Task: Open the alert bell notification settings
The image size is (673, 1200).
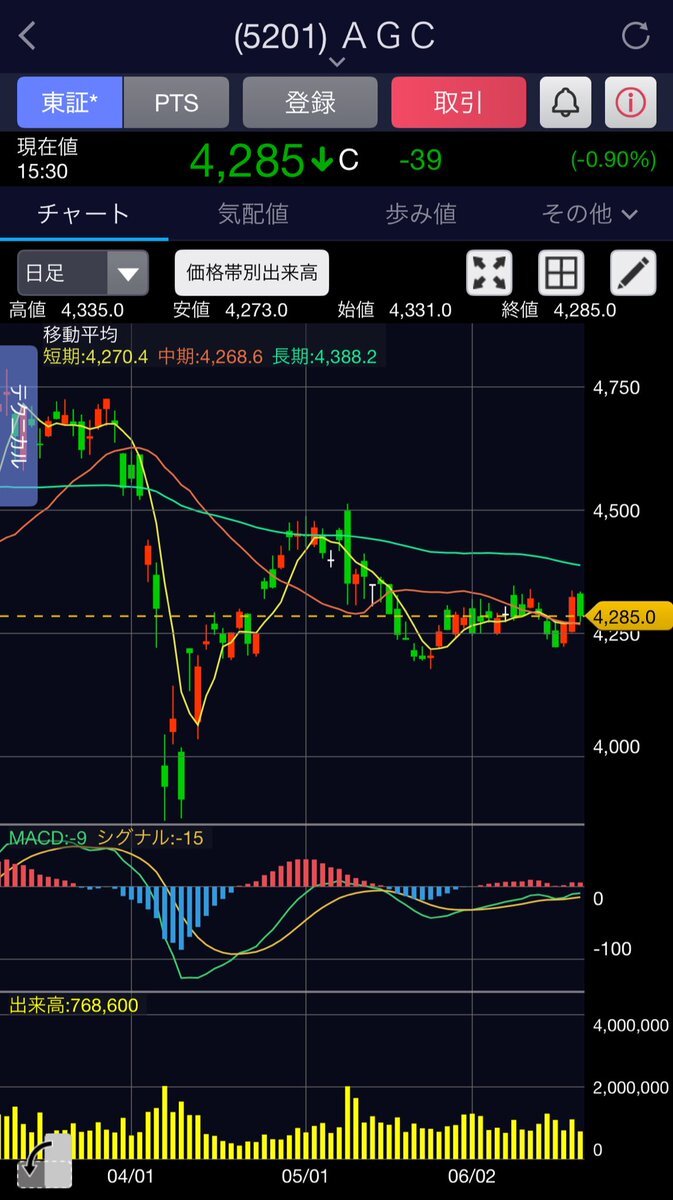Action: tap(566, 102)
